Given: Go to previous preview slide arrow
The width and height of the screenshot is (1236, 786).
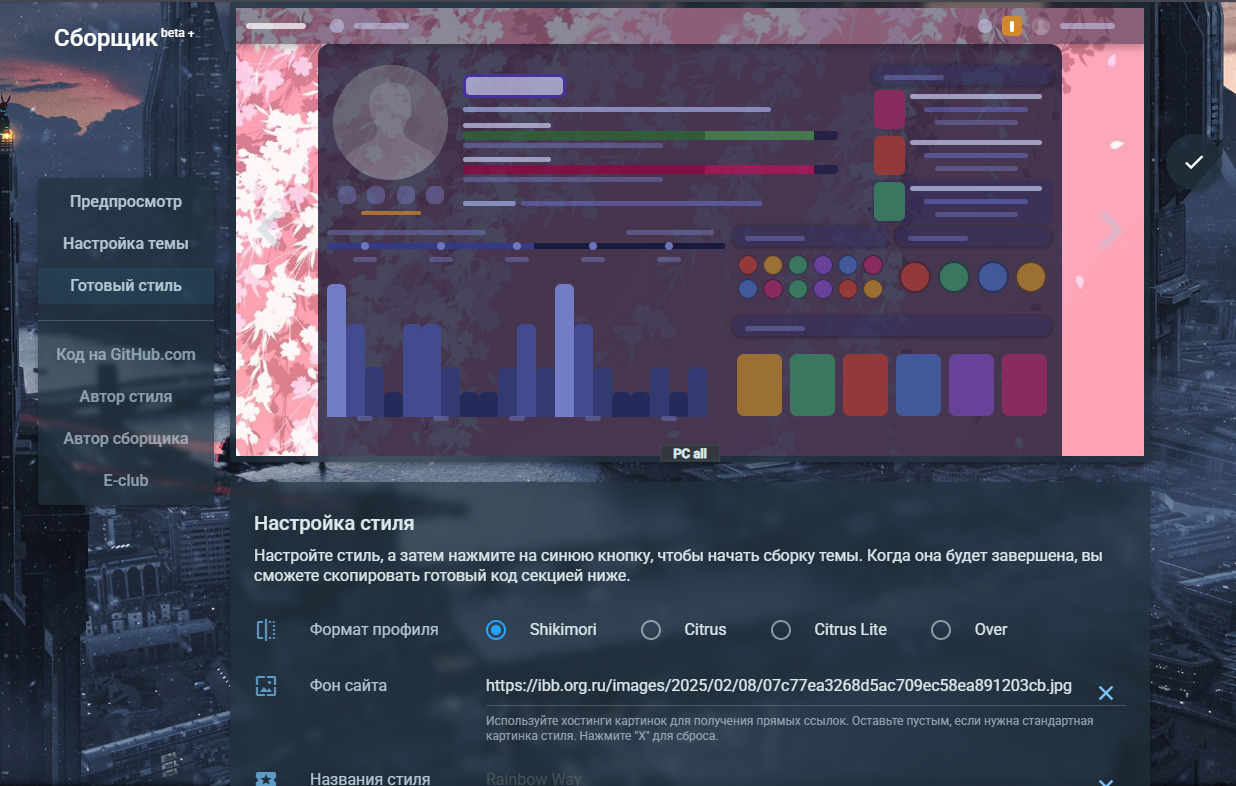Looking at the screenshot, I should tap(267, 230).
